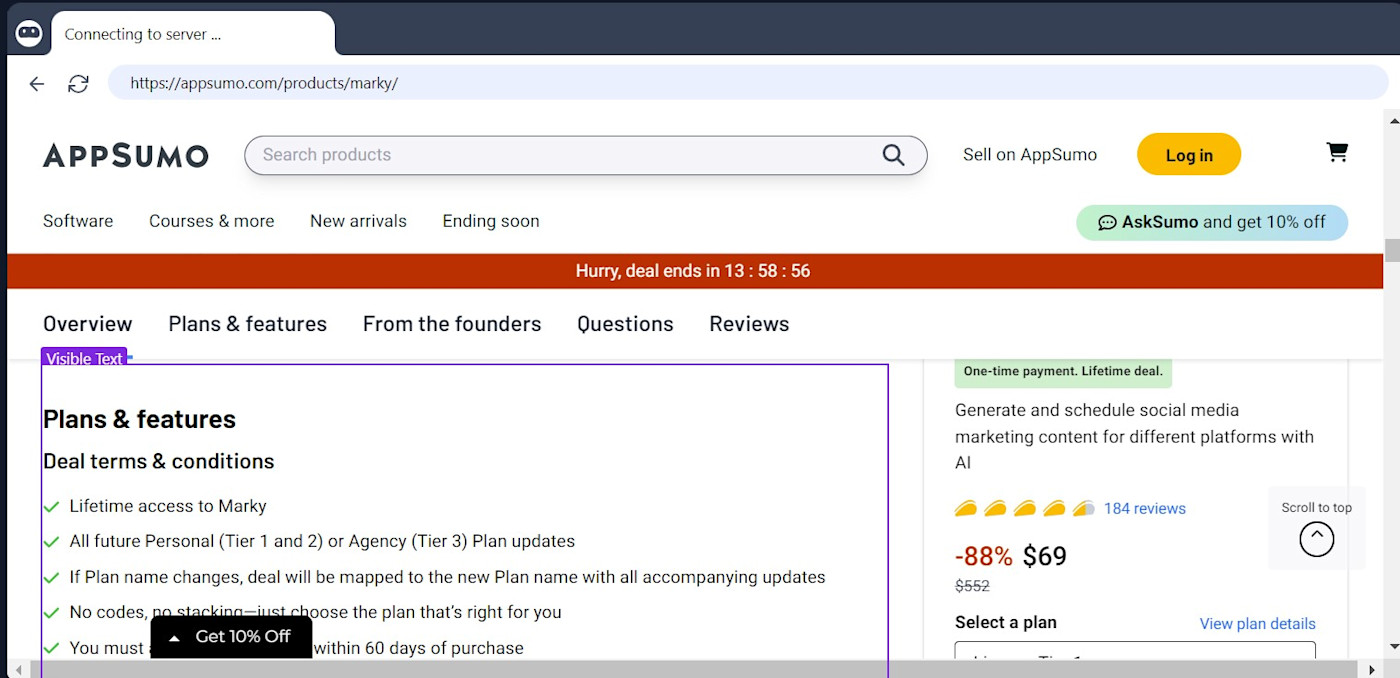Click the browser back arrow
This screenshot has height=678, width=1400.
click(37, 84)
